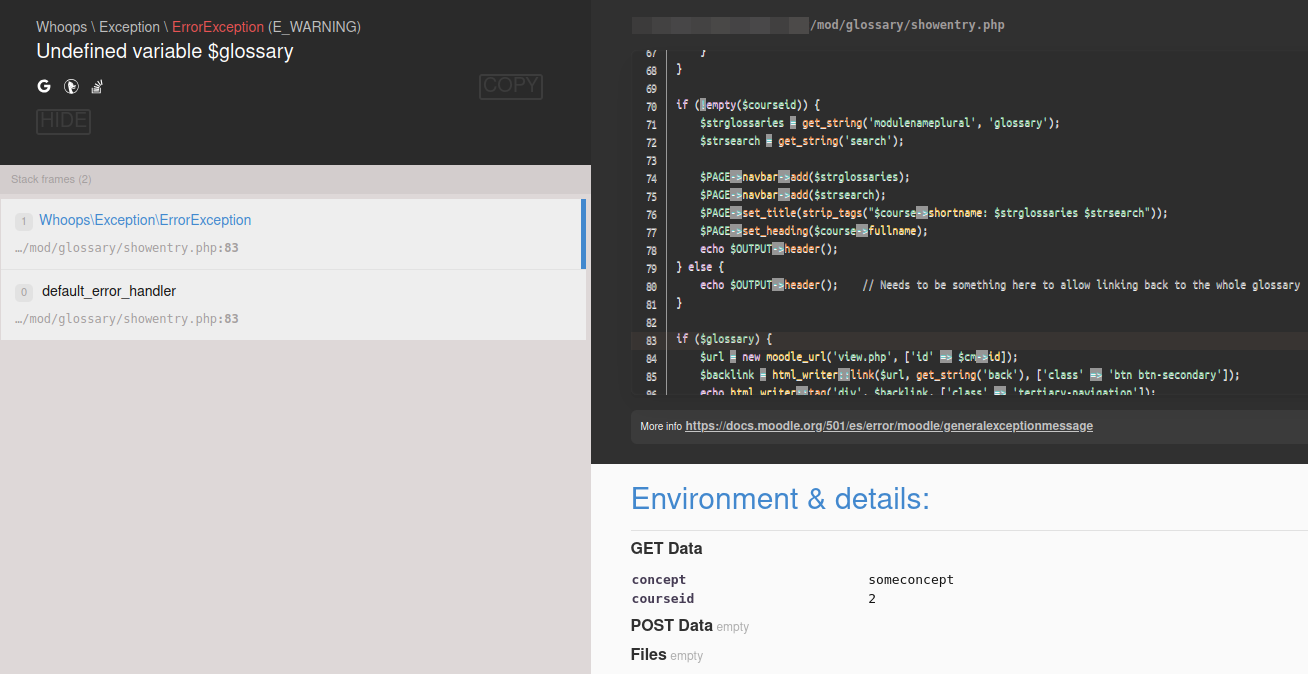Click the 'someconcept' GET value
Image resolution: width=1308 pixels, height=674 pixels.
[911, 580]
